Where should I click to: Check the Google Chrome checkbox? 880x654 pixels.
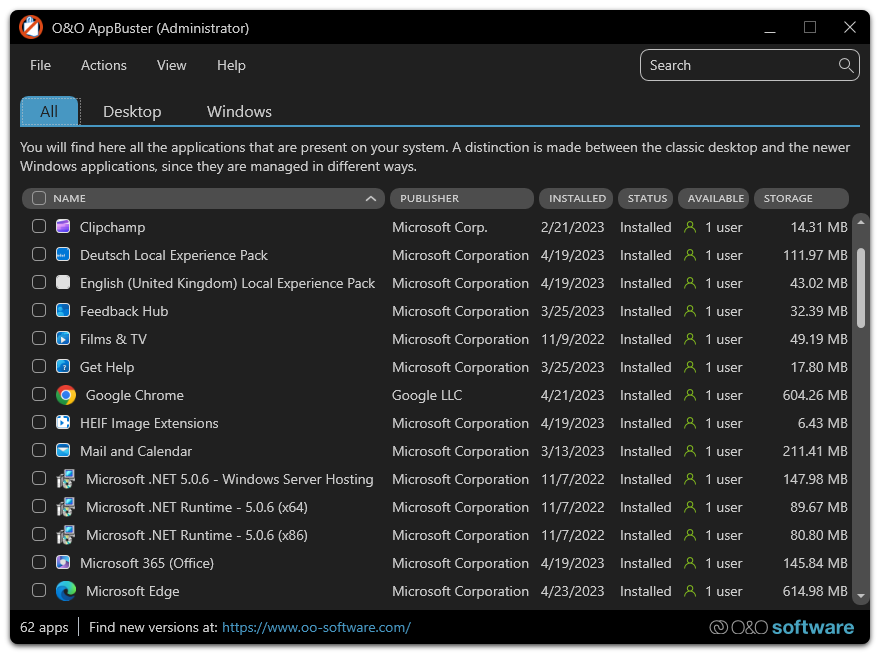(x=39, y=395)
